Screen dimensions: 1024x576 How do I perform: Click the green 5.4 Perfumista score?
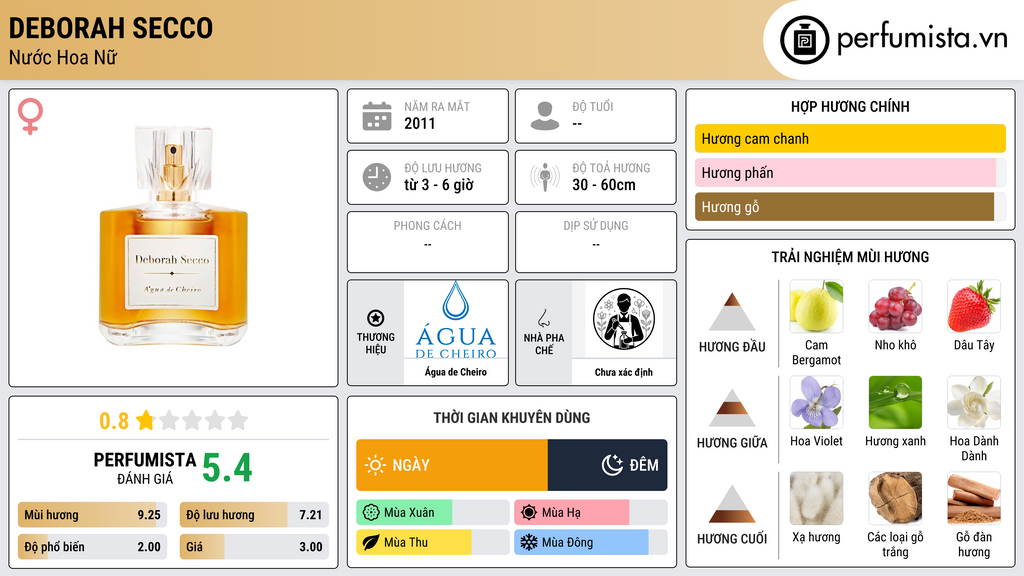pyautogui.click(x=227, y=468)
